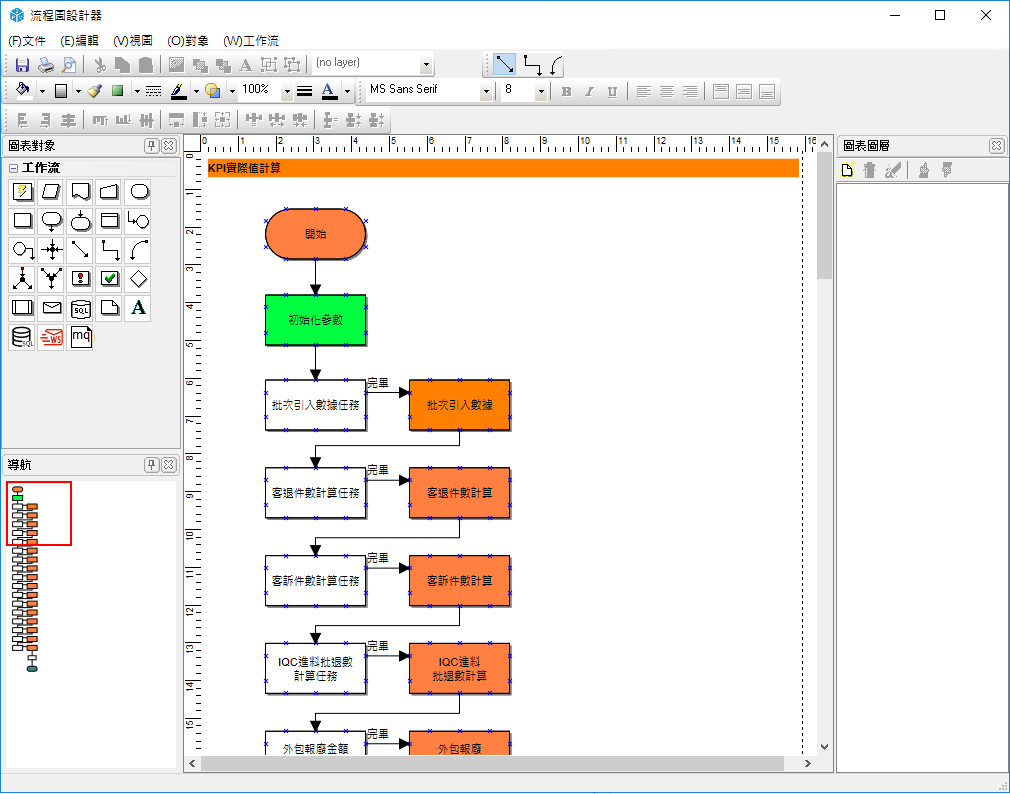Pin the 導航 panel
Image resolution: width=1010 pixels, height=794 pixels.
151,464
